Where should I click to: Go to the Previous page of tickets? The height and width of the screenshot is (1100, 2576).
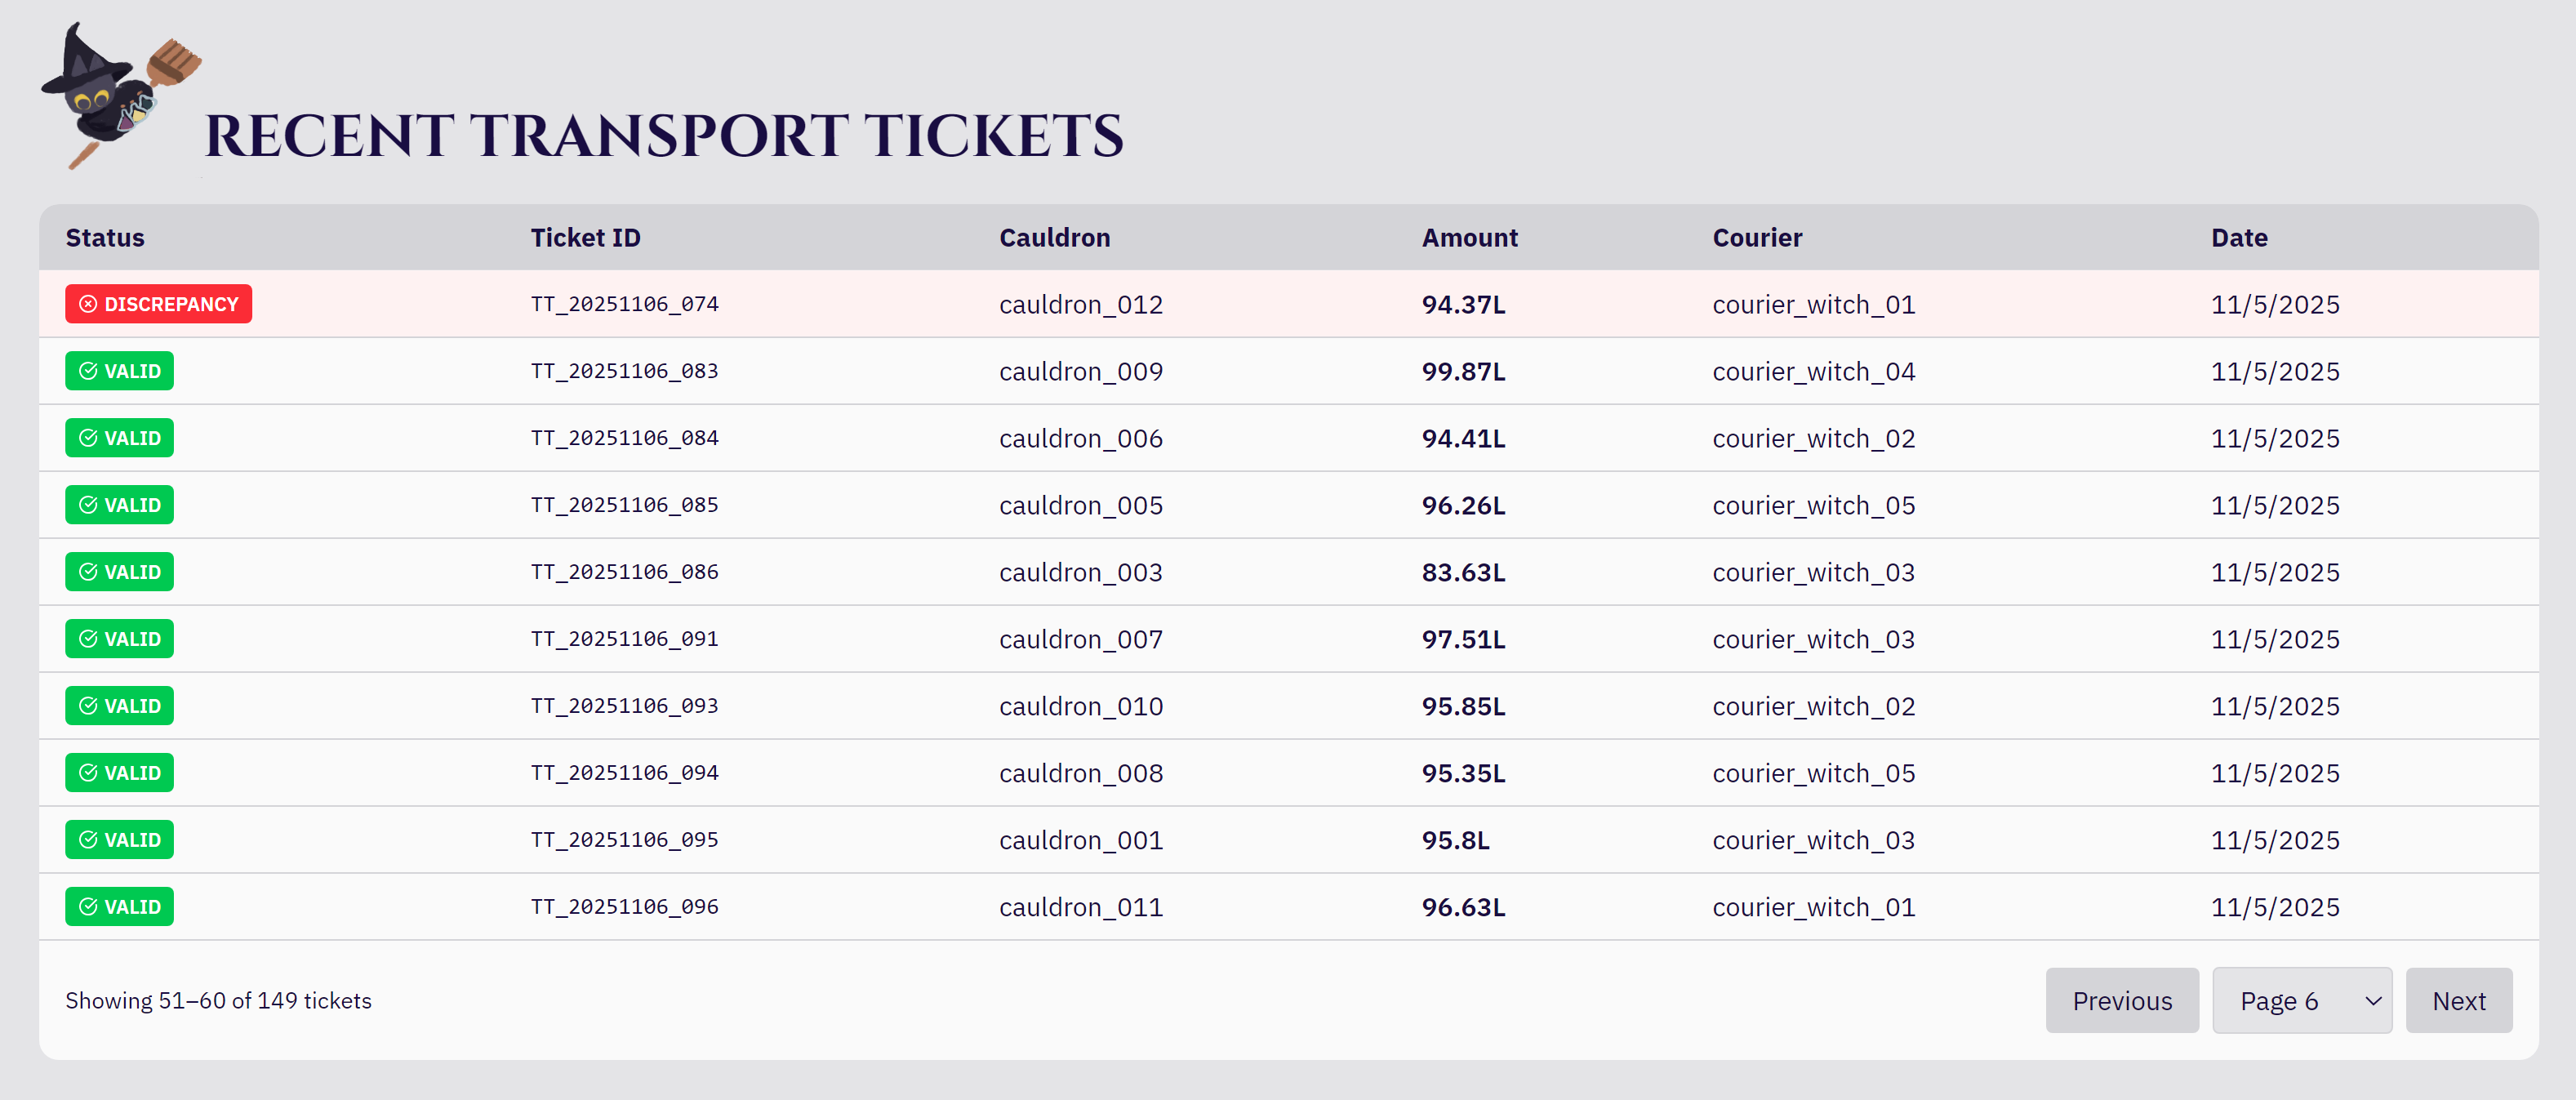click(2121, 1000)
